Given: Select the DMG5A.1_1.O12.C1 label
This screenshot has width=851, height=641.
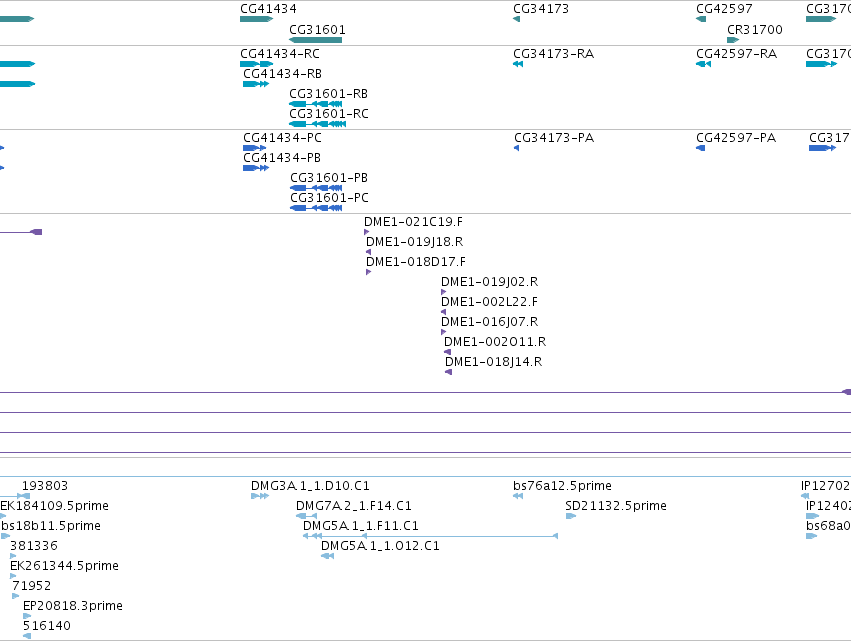Looking at the screenshot, I should 380,547.
